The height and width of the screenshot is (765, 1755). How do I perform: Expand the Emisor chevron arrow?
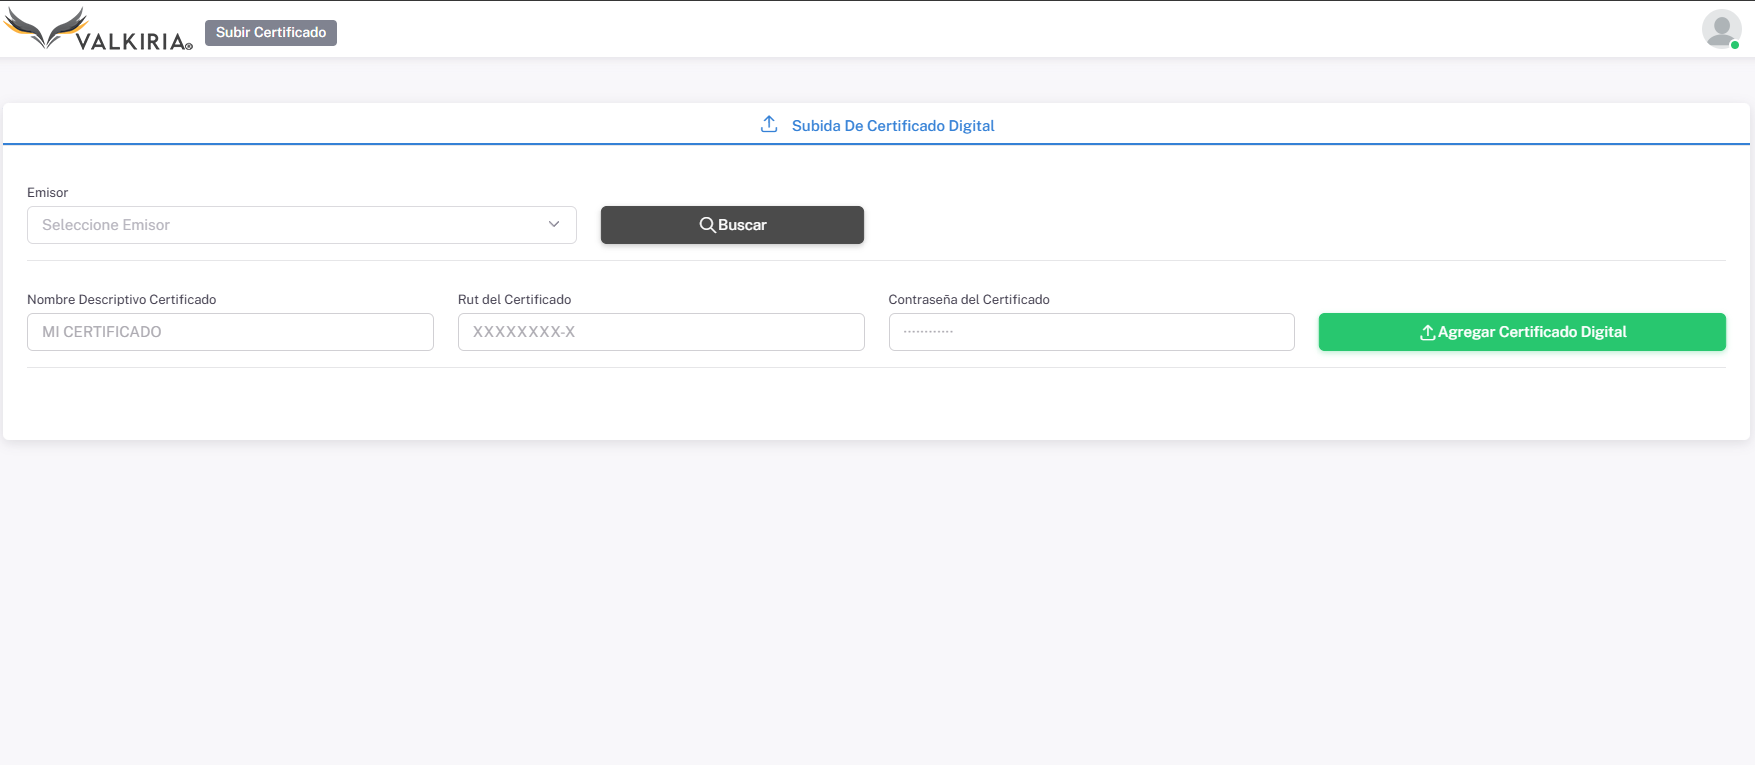coord(554,224)
